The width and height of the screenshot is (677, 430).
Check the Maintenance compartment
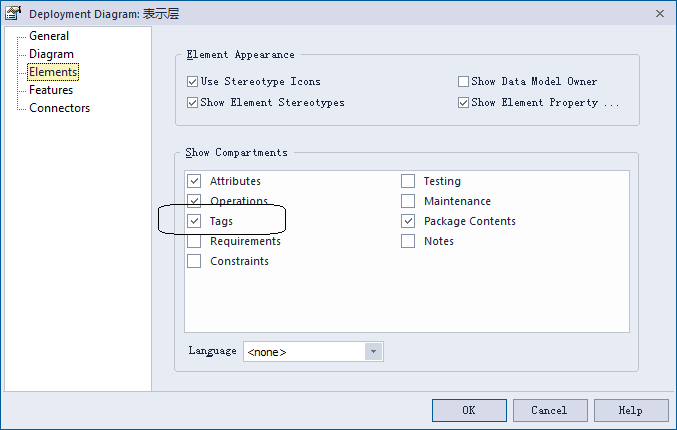coord(408,201)
